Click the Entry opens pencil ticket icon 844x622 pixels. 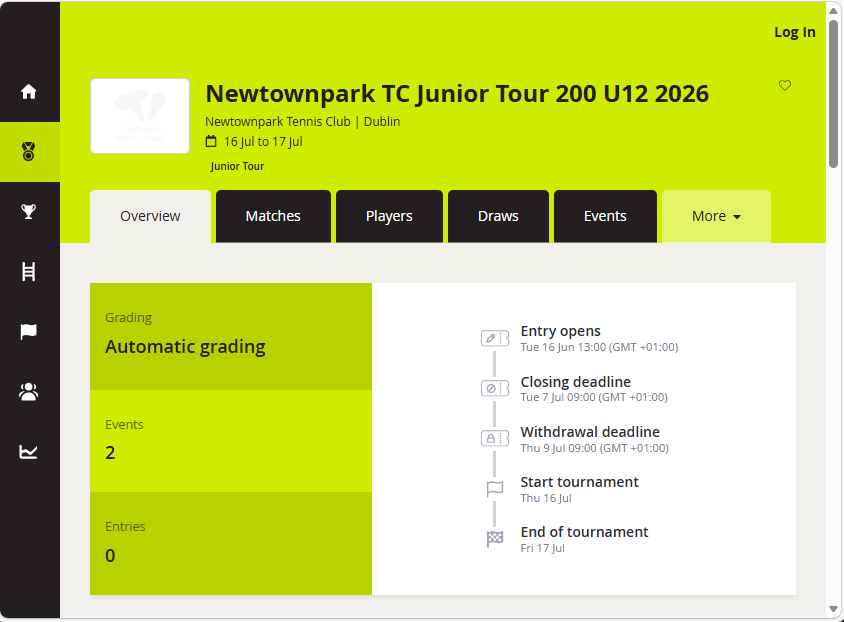pyautogui.click(x=494, y=338)
